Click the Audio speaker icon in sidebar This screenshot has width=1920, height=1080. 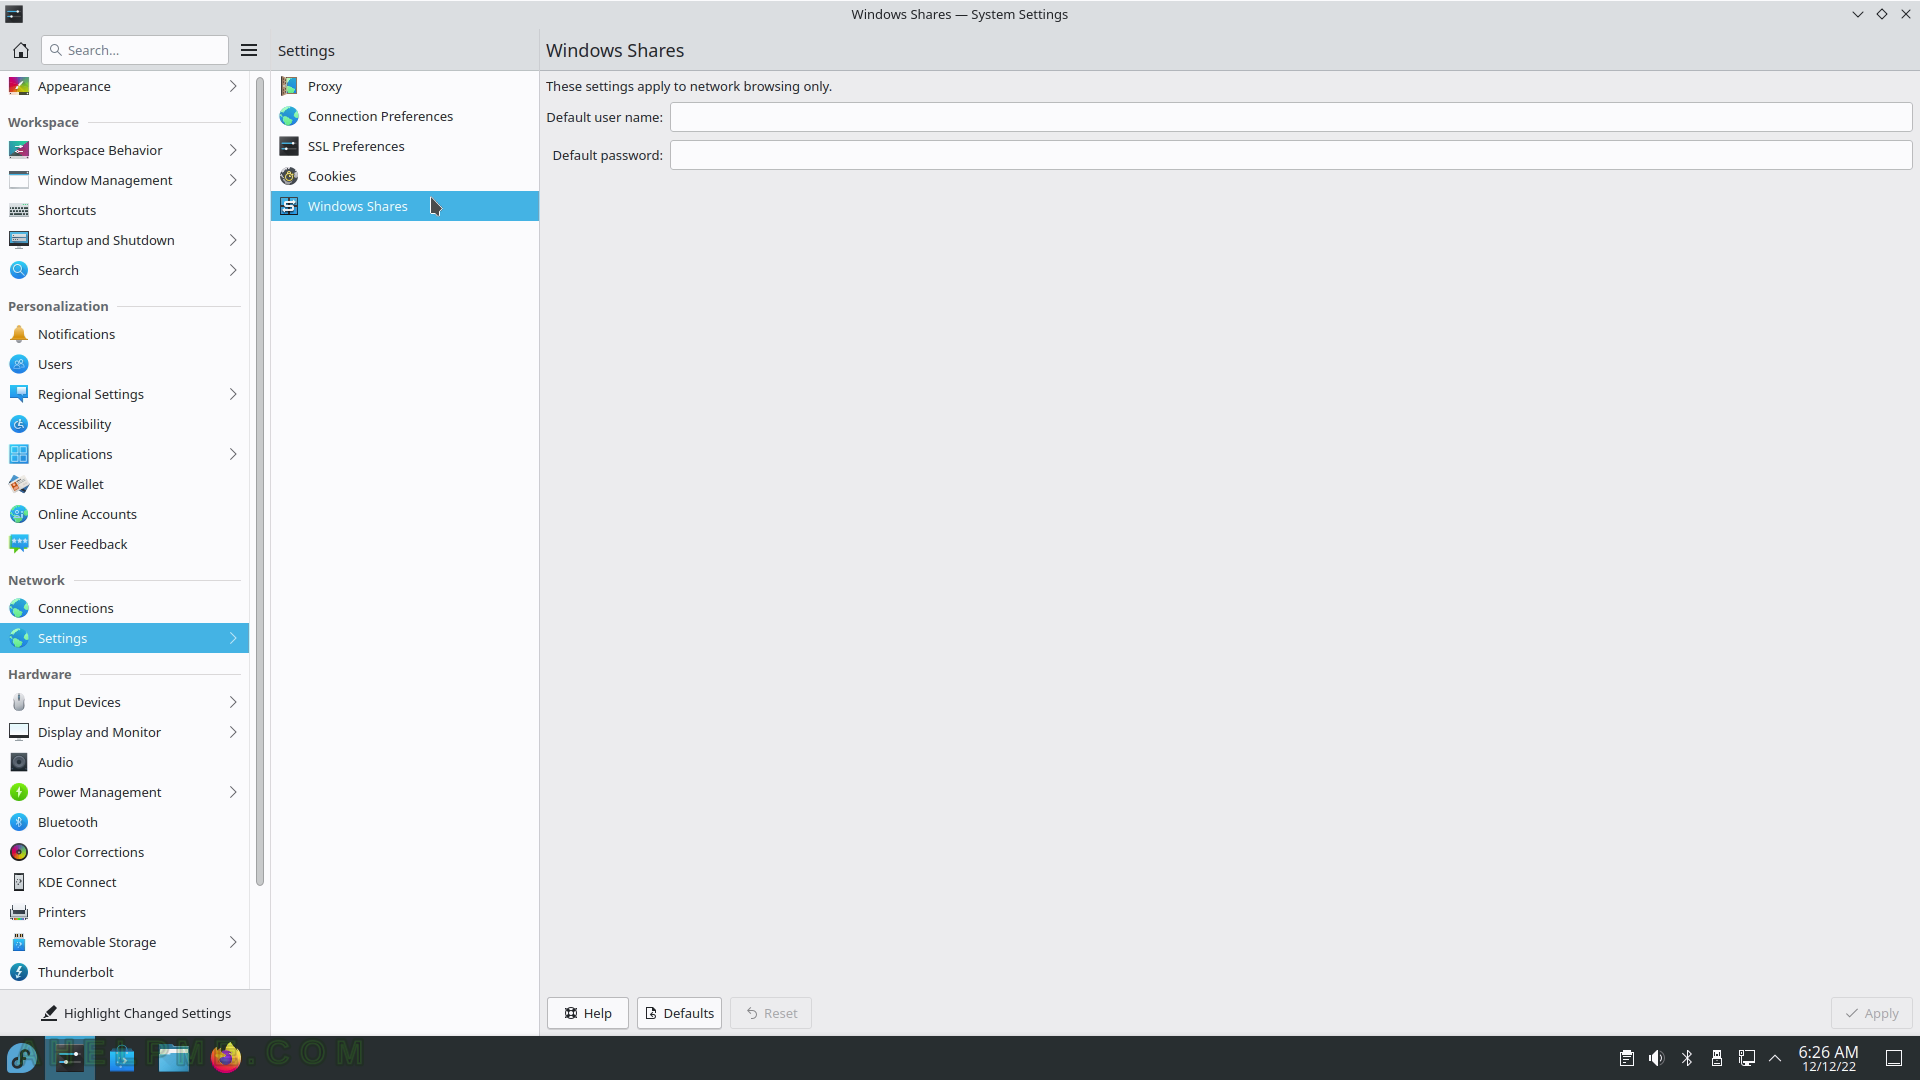(x=19, y=762)
